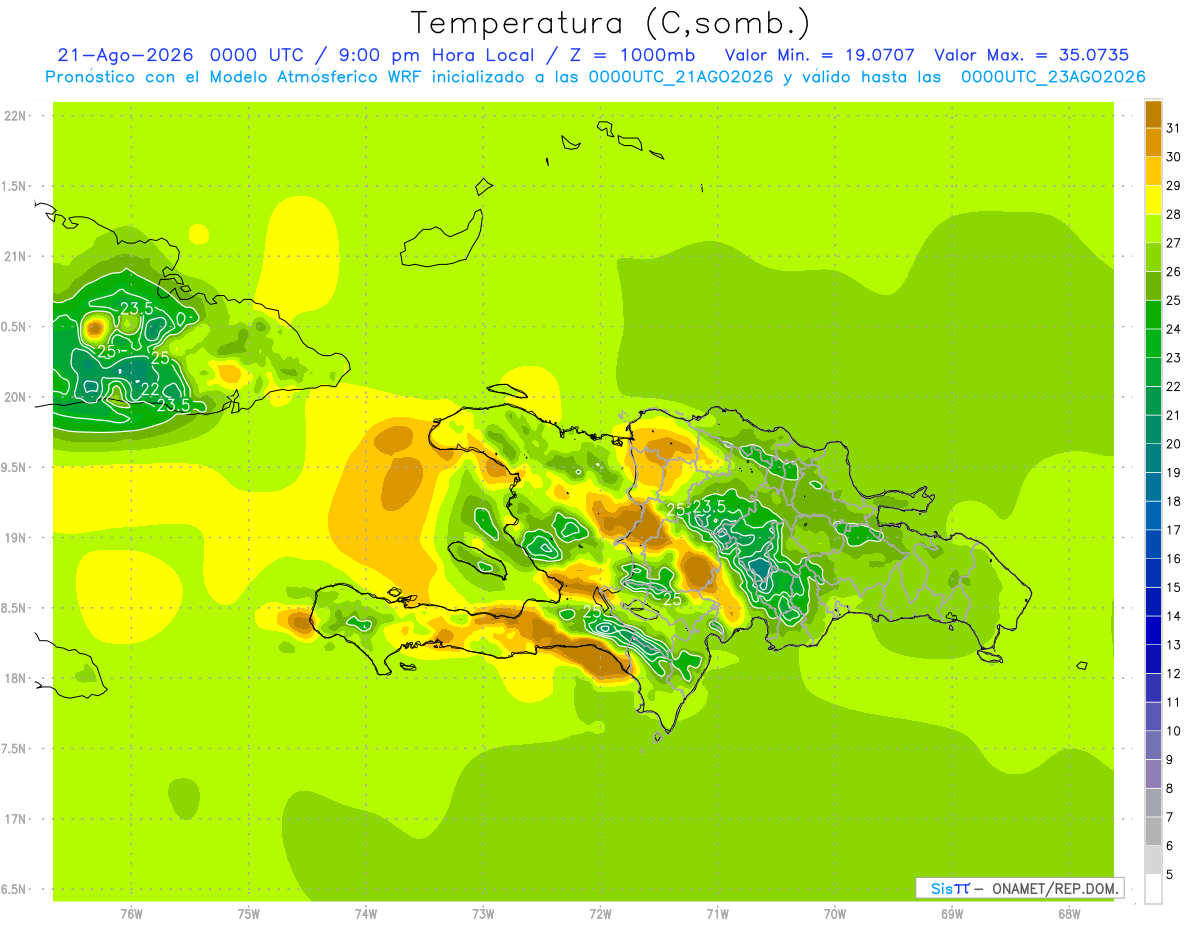This screenshot has width=1200, height=927.
Task: Click the "20N" latitude label
Action: coord(16,397)
